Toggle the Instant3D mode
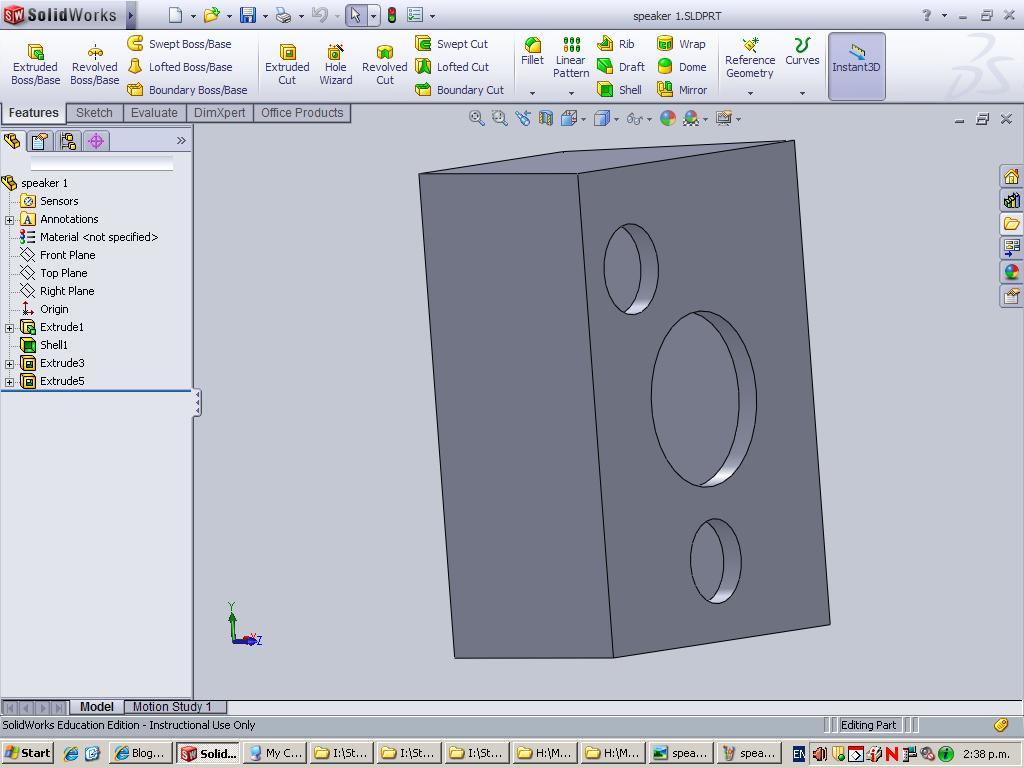 [856, 66]
